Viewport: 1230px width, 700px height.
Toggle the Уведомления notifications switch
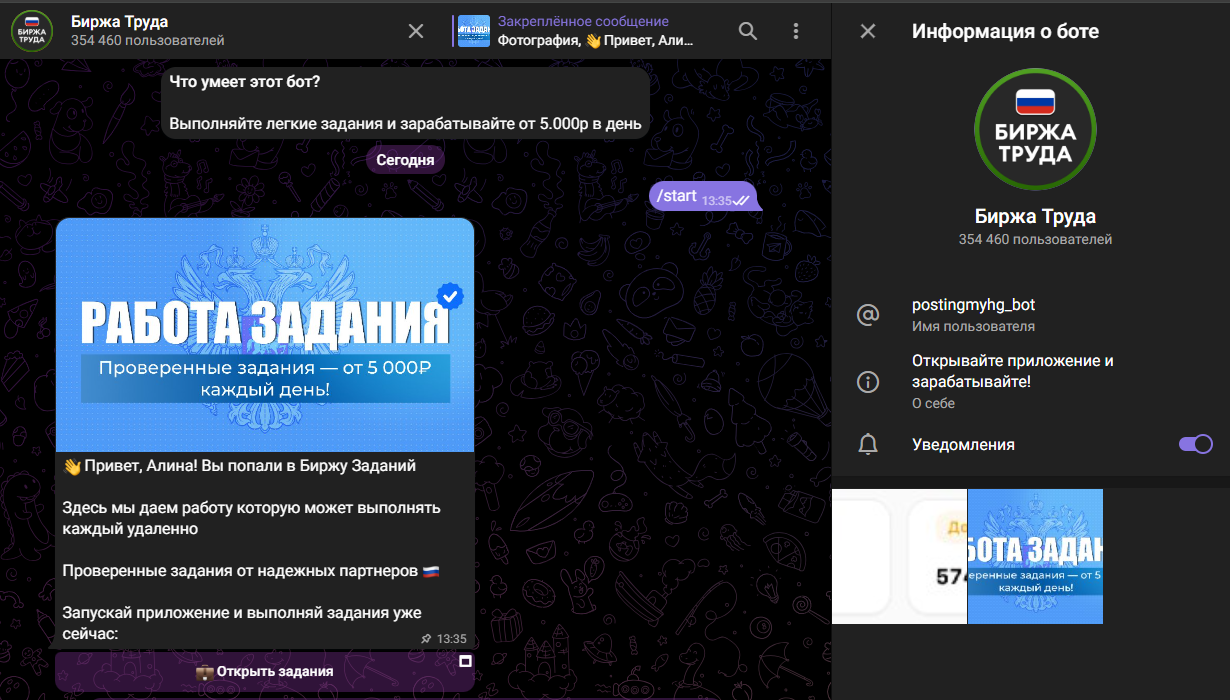(x=1195, y=444)
